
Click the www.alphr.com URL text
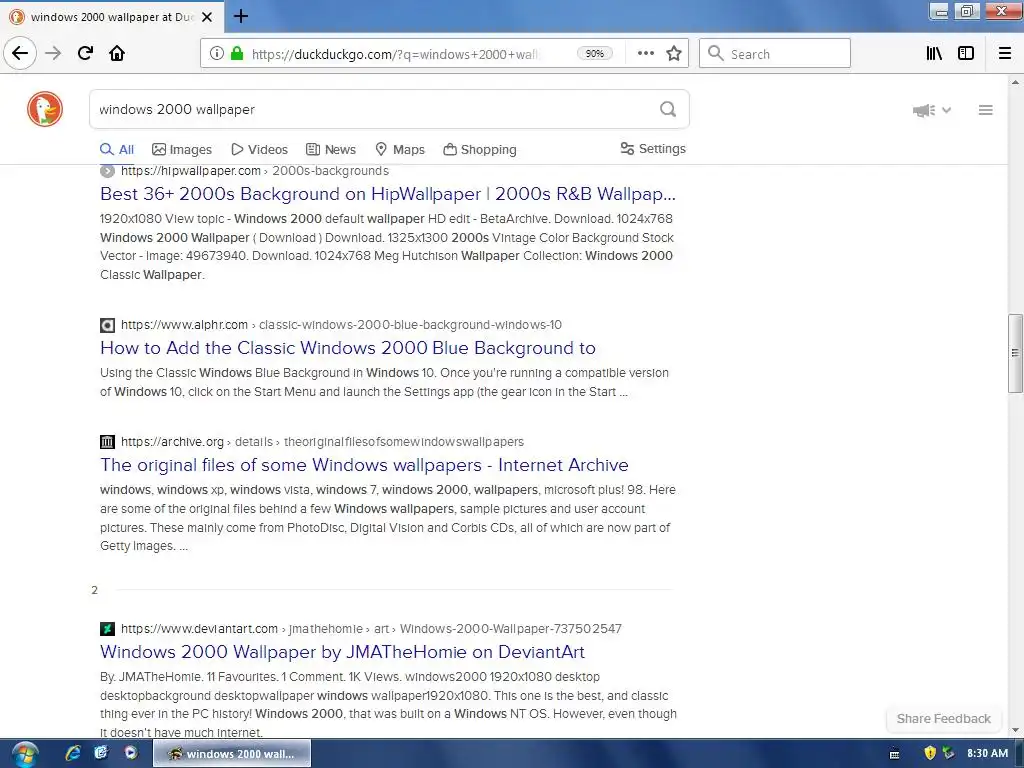(x=184, y=325)
